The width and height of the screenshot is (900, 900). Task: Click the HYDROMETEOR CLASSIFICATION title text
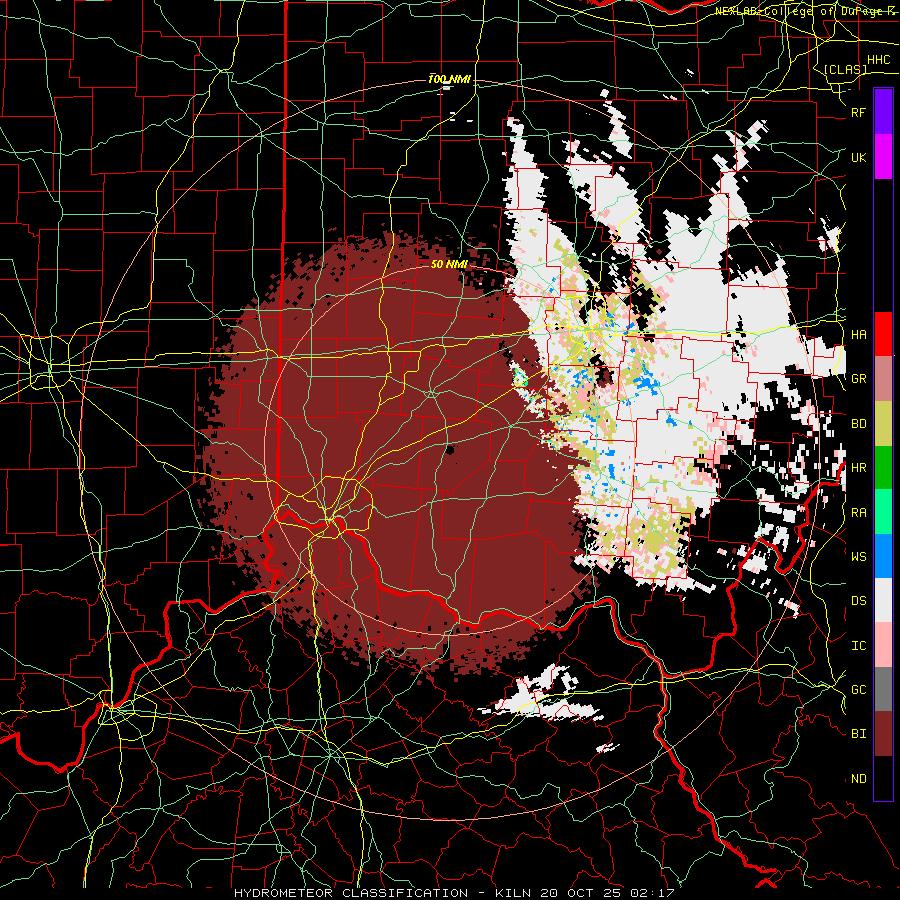(351, 893)
